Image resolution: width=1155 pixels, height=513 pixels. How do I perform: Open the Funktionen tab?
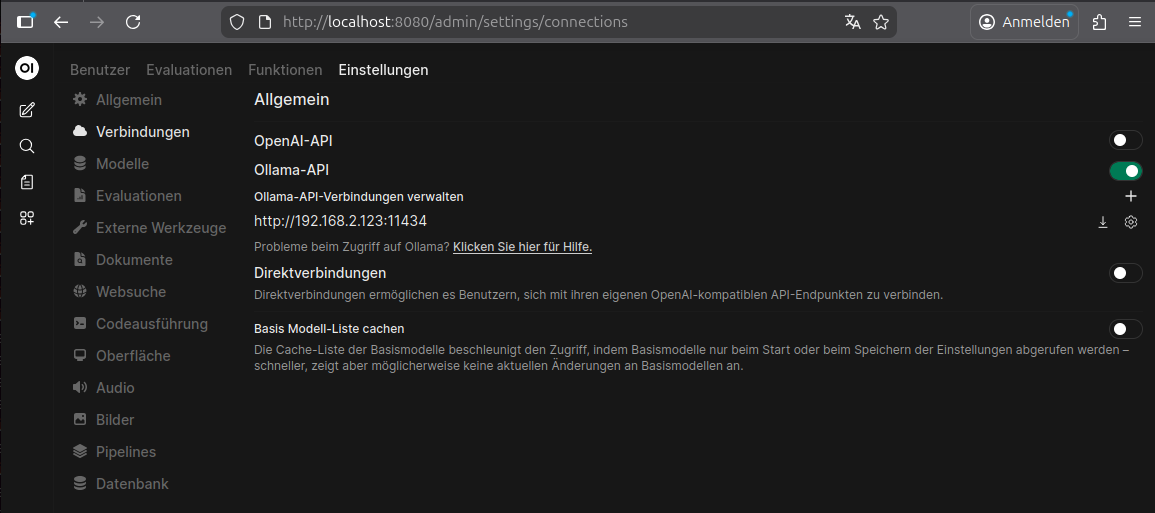pos(285,70)
